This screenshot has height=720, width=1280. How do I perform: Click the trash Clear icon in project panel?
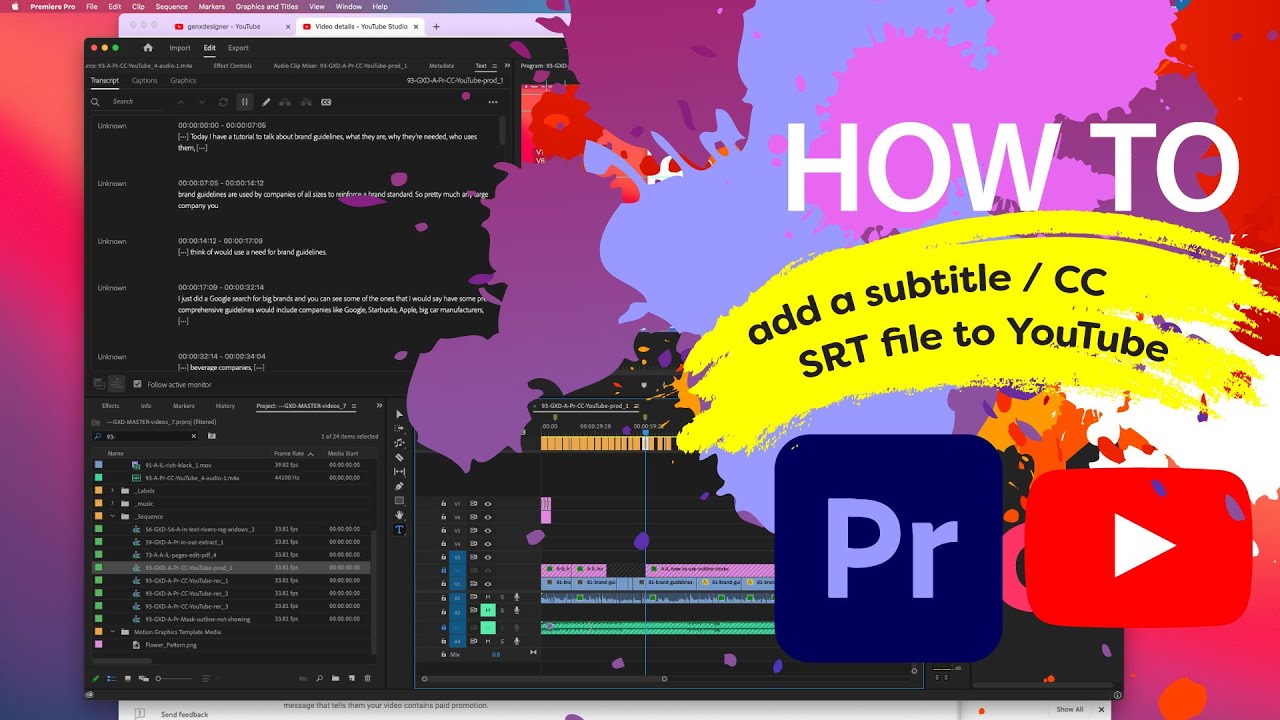(x=367, y=678)
